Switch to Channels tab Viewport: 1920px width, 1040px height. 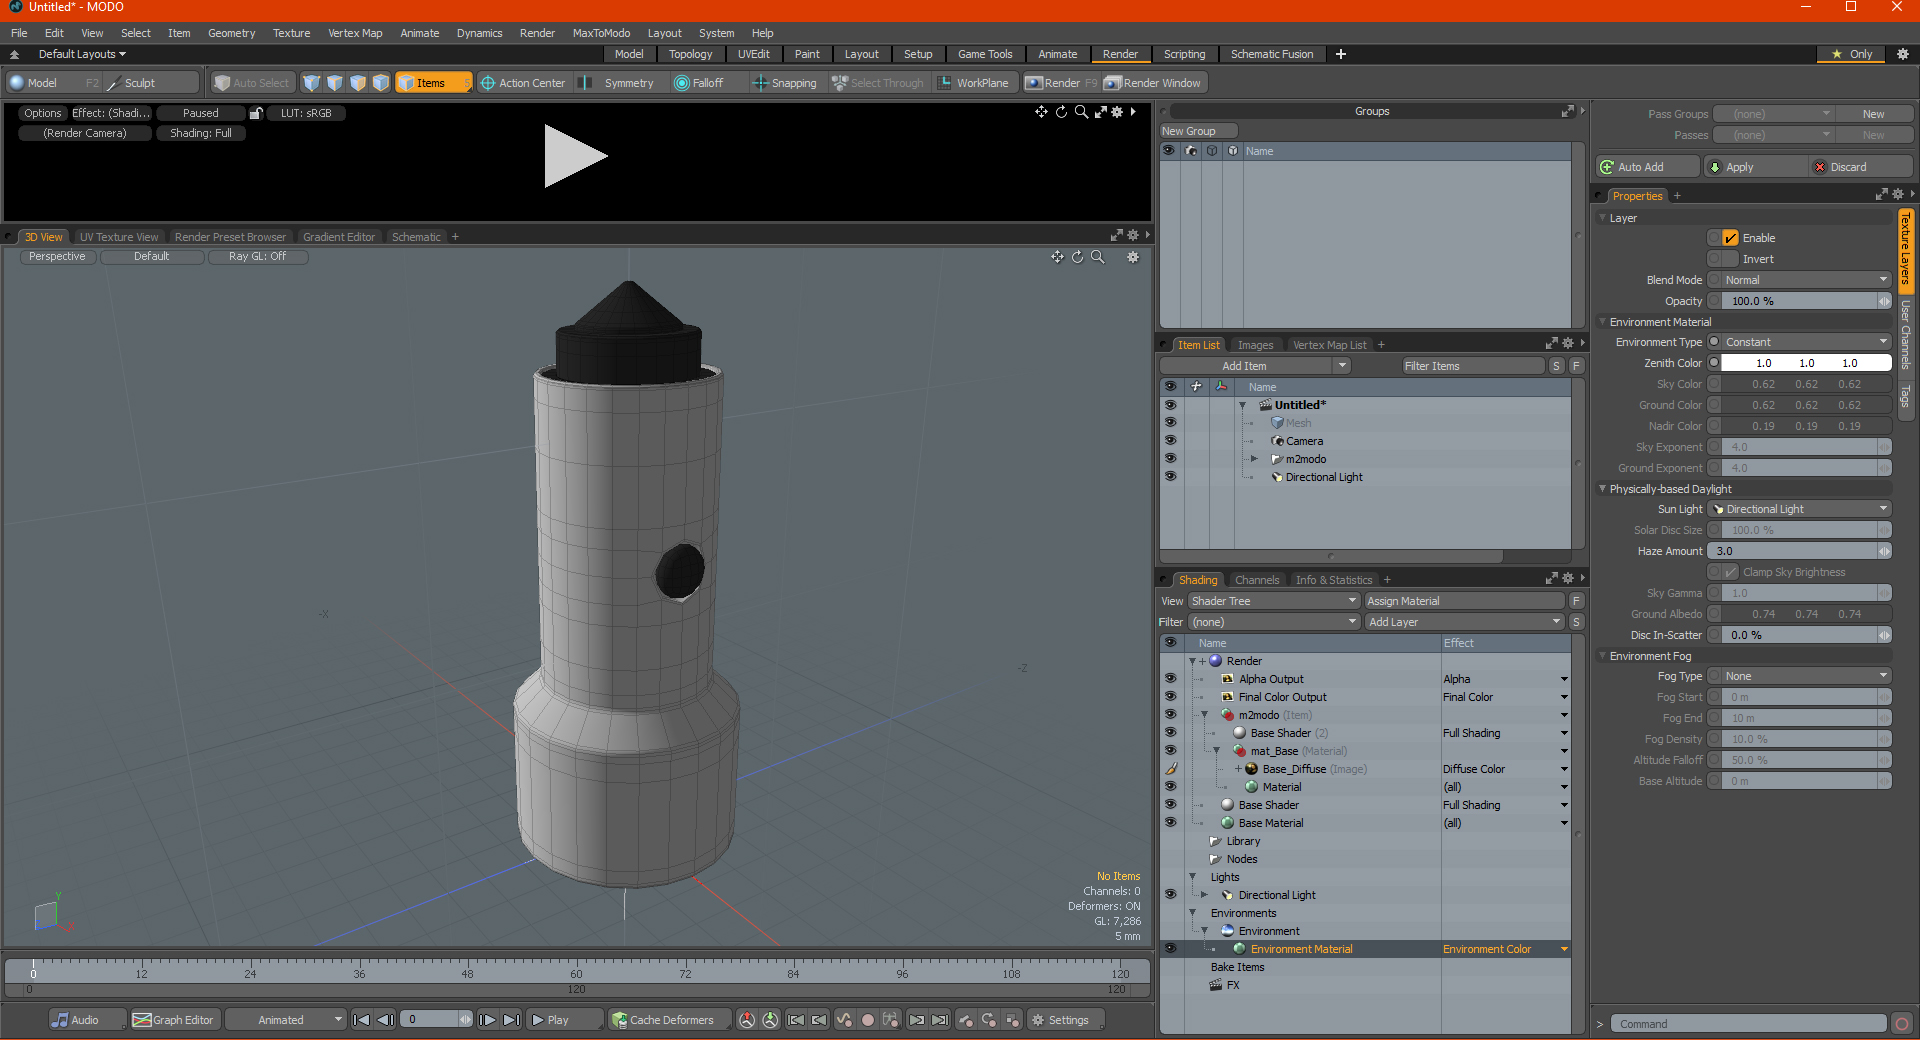coord(1256,580)
